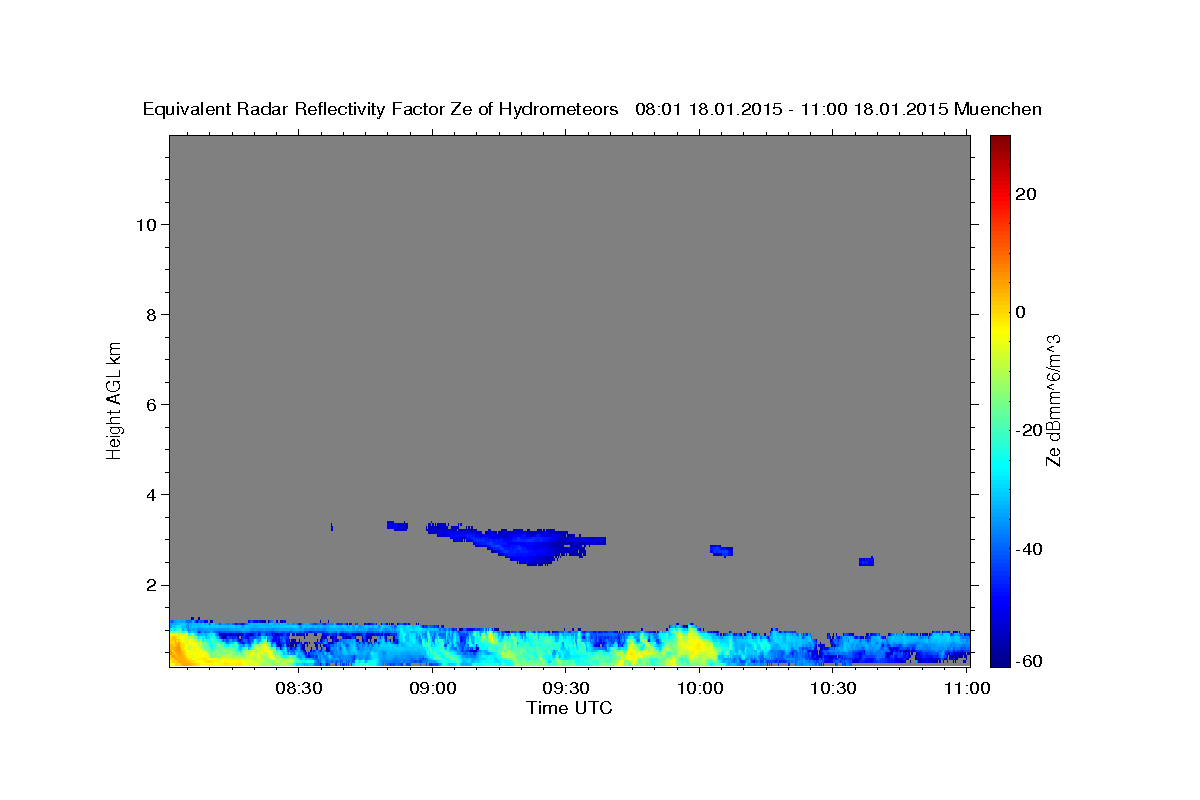Click the '10:30' time tick label
The image size is (1200, 800).
[833, 688]
